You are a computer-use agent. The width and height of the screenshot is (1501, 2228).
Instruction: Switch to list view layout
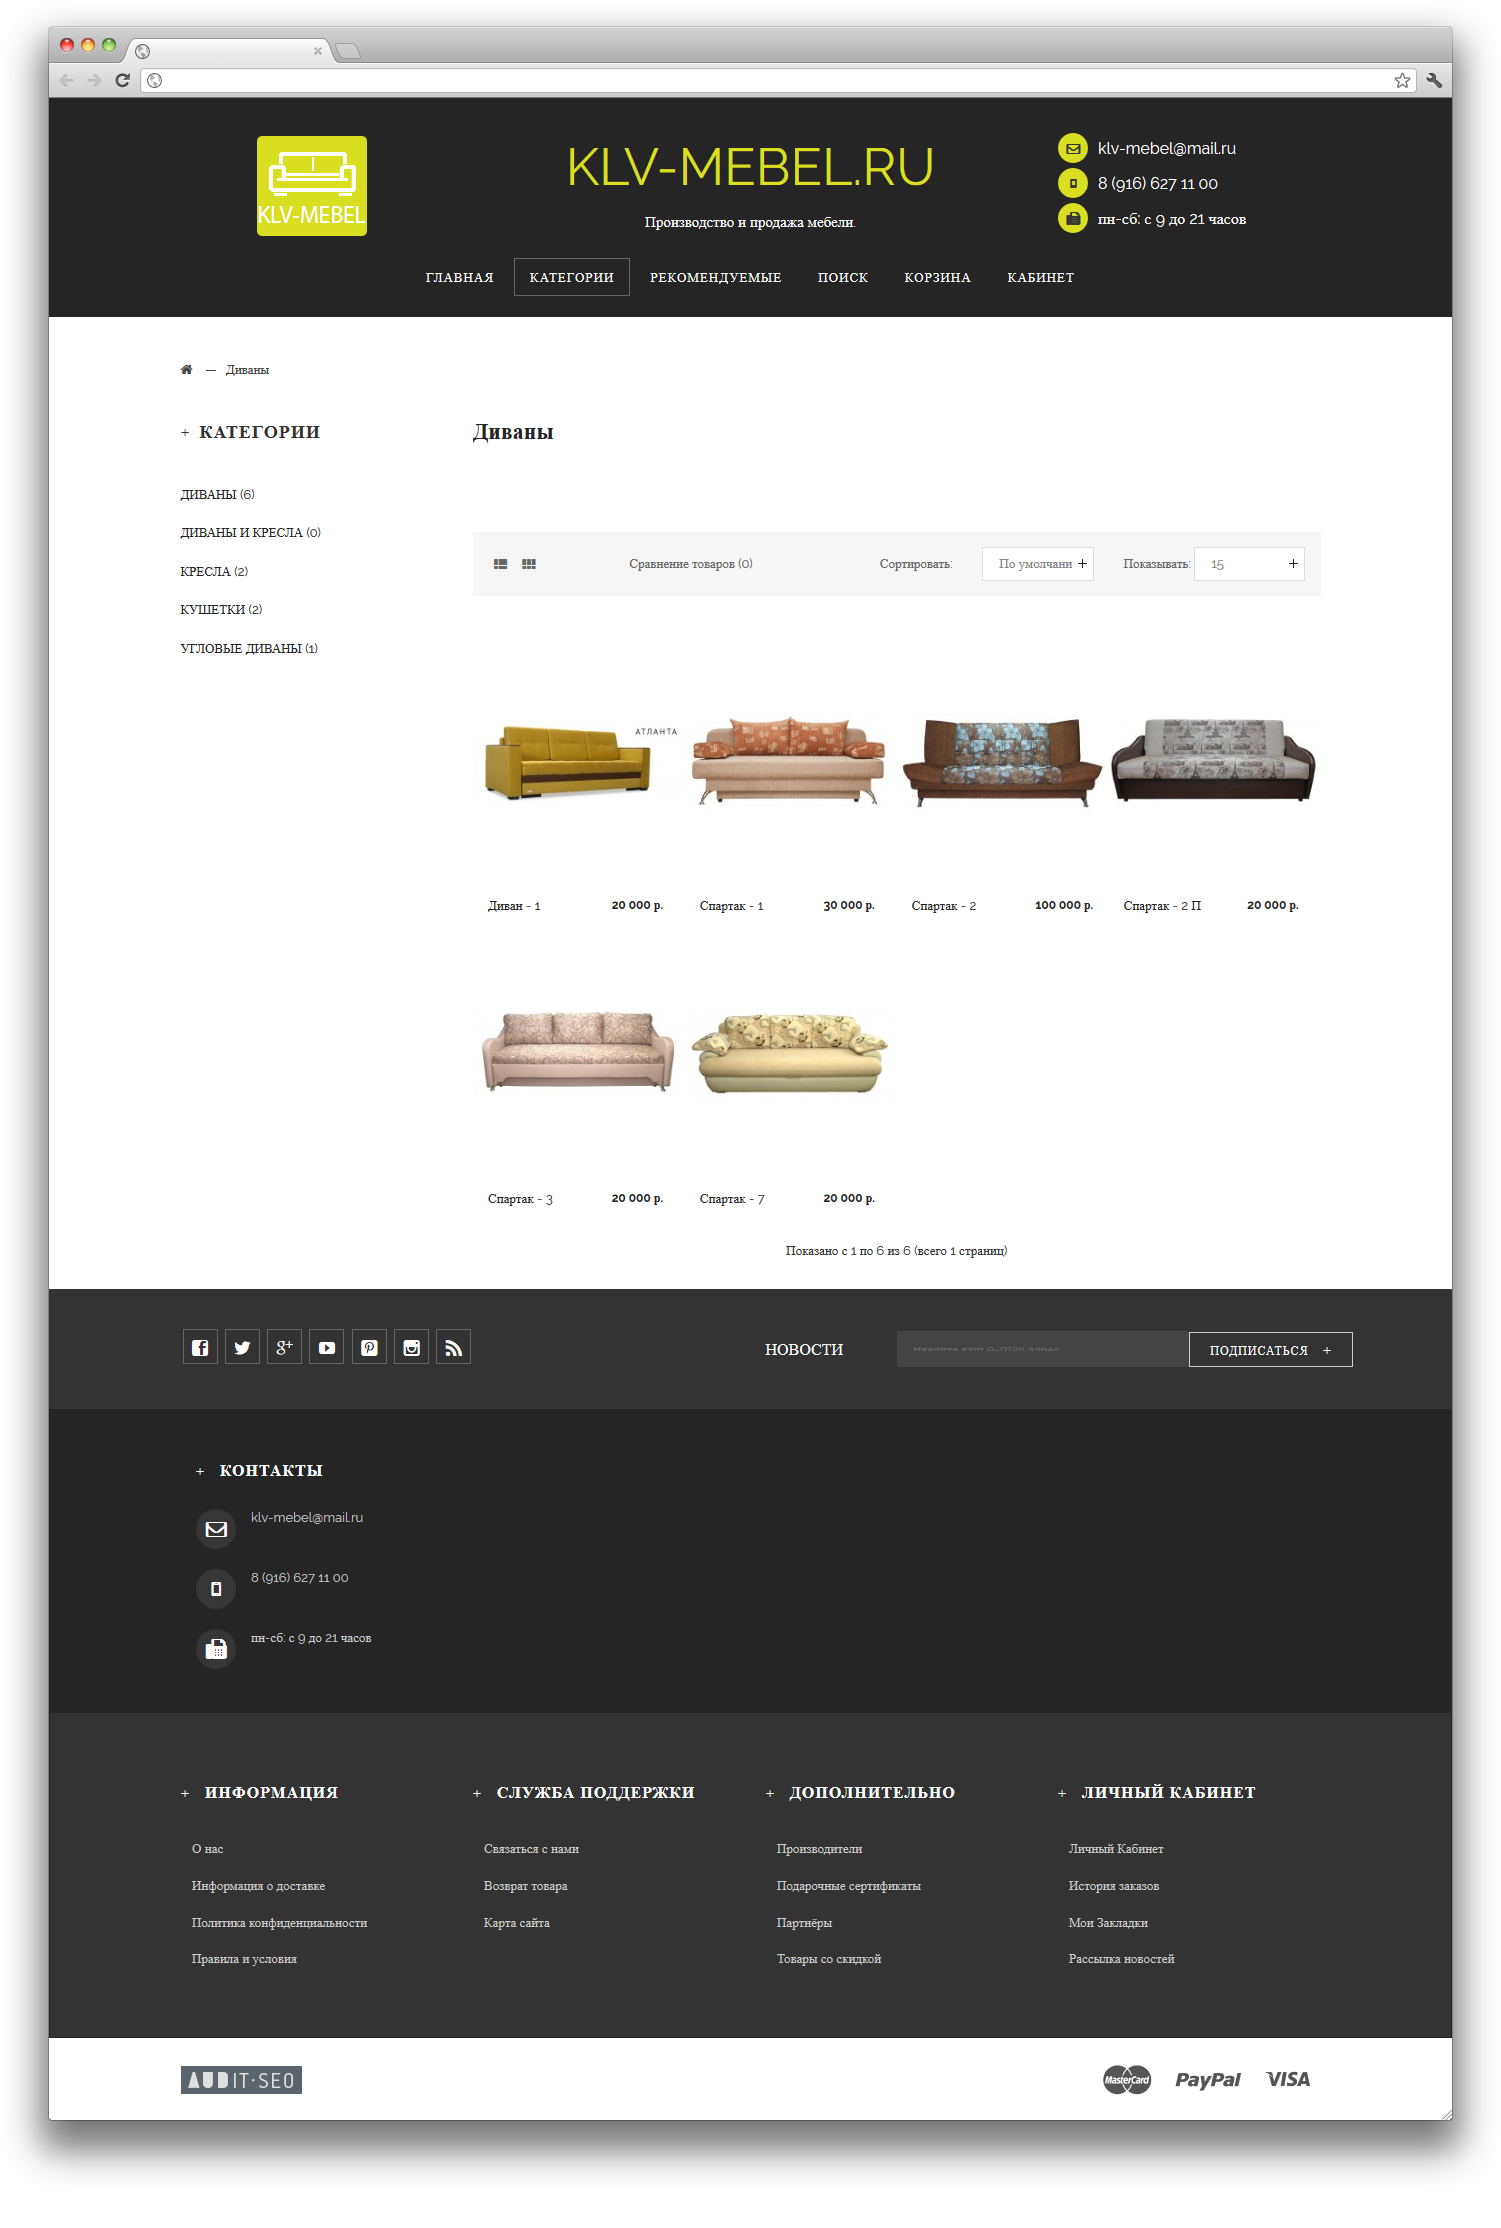[x=500, y=564]
